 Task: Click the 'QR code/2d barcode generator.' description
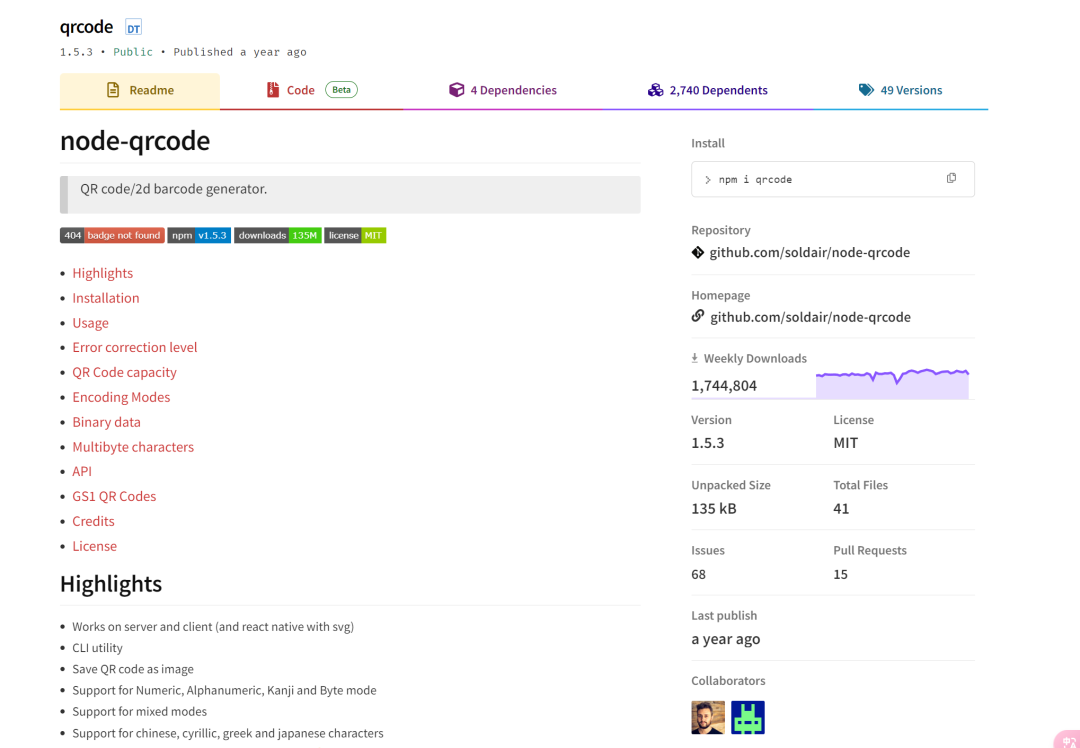(174, 189)
